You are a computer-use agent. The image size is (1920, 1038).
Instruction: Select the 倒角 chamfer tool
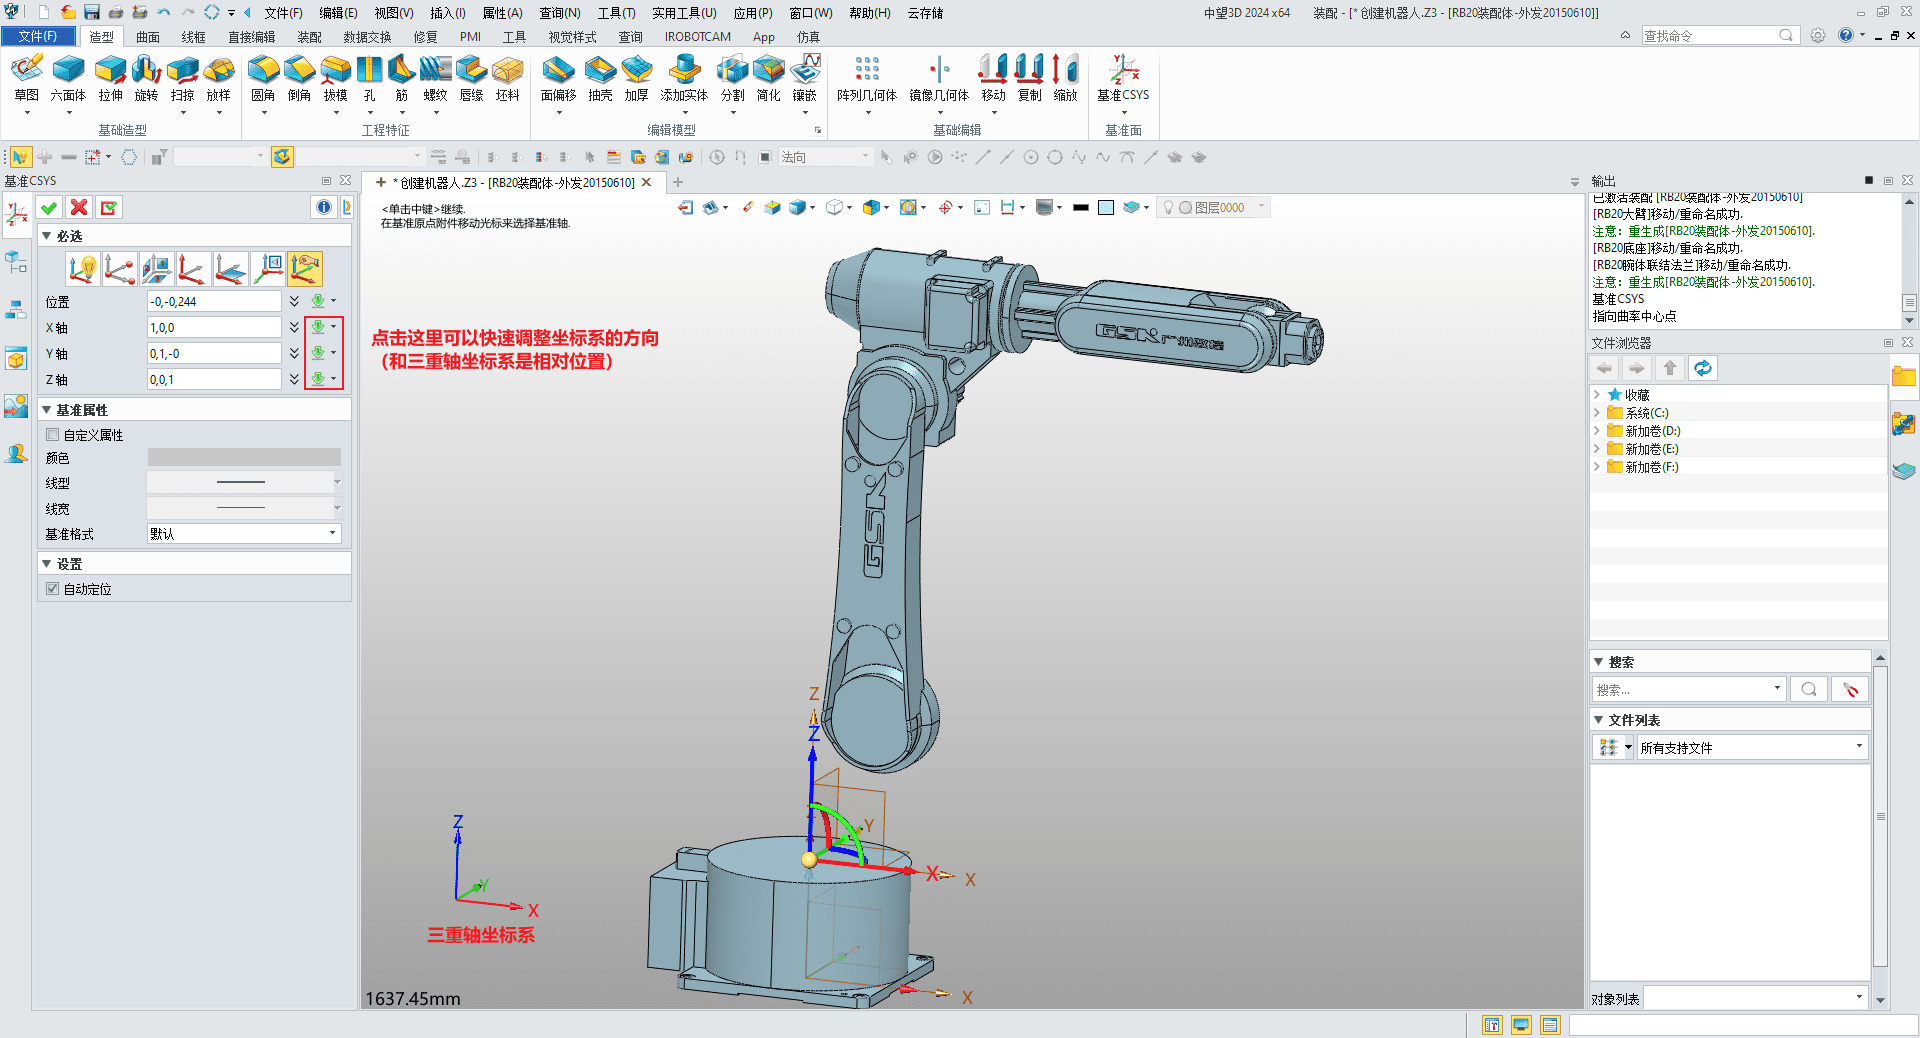299,78
